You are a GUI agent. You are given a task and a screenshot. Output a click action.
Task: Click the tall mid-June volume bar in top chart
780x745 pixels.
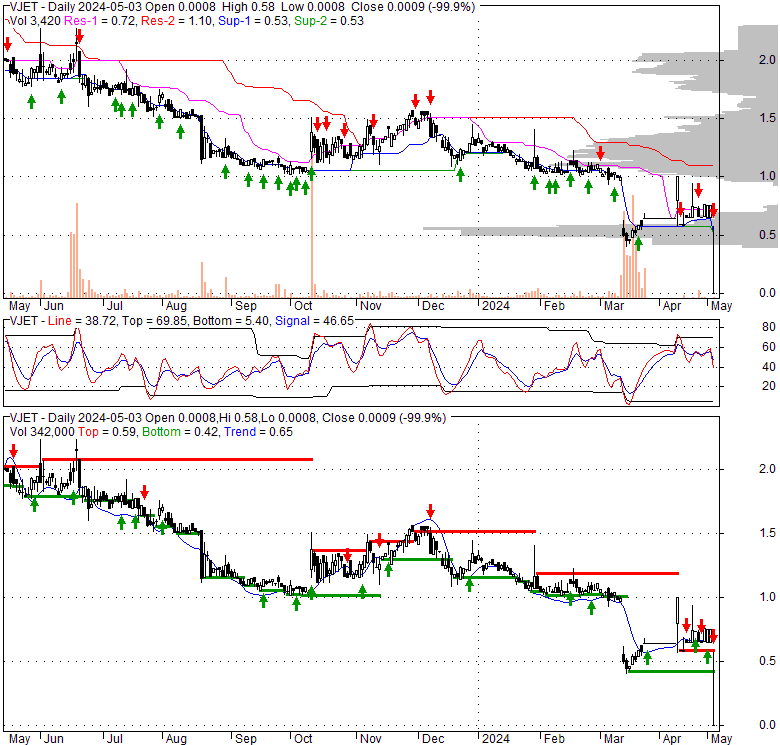(77, 250)
